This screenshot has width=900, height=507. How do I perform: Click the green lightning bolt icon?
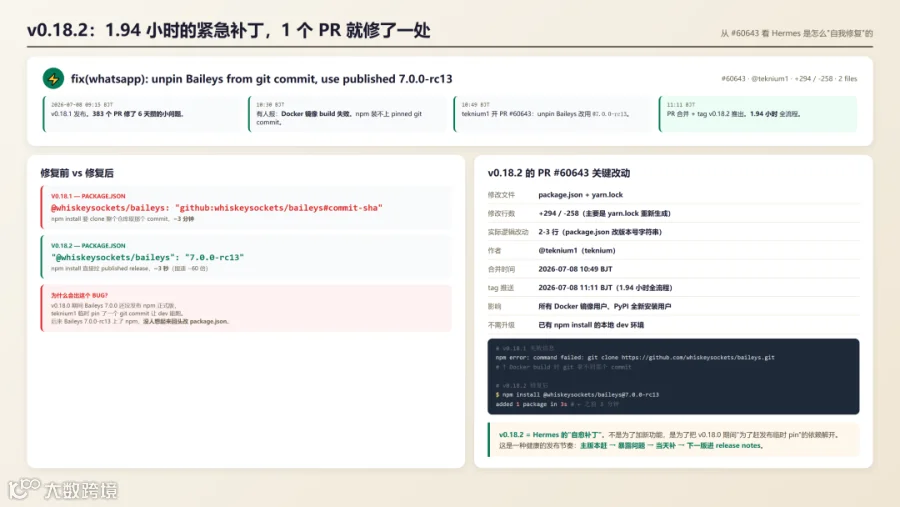(53, 78)
